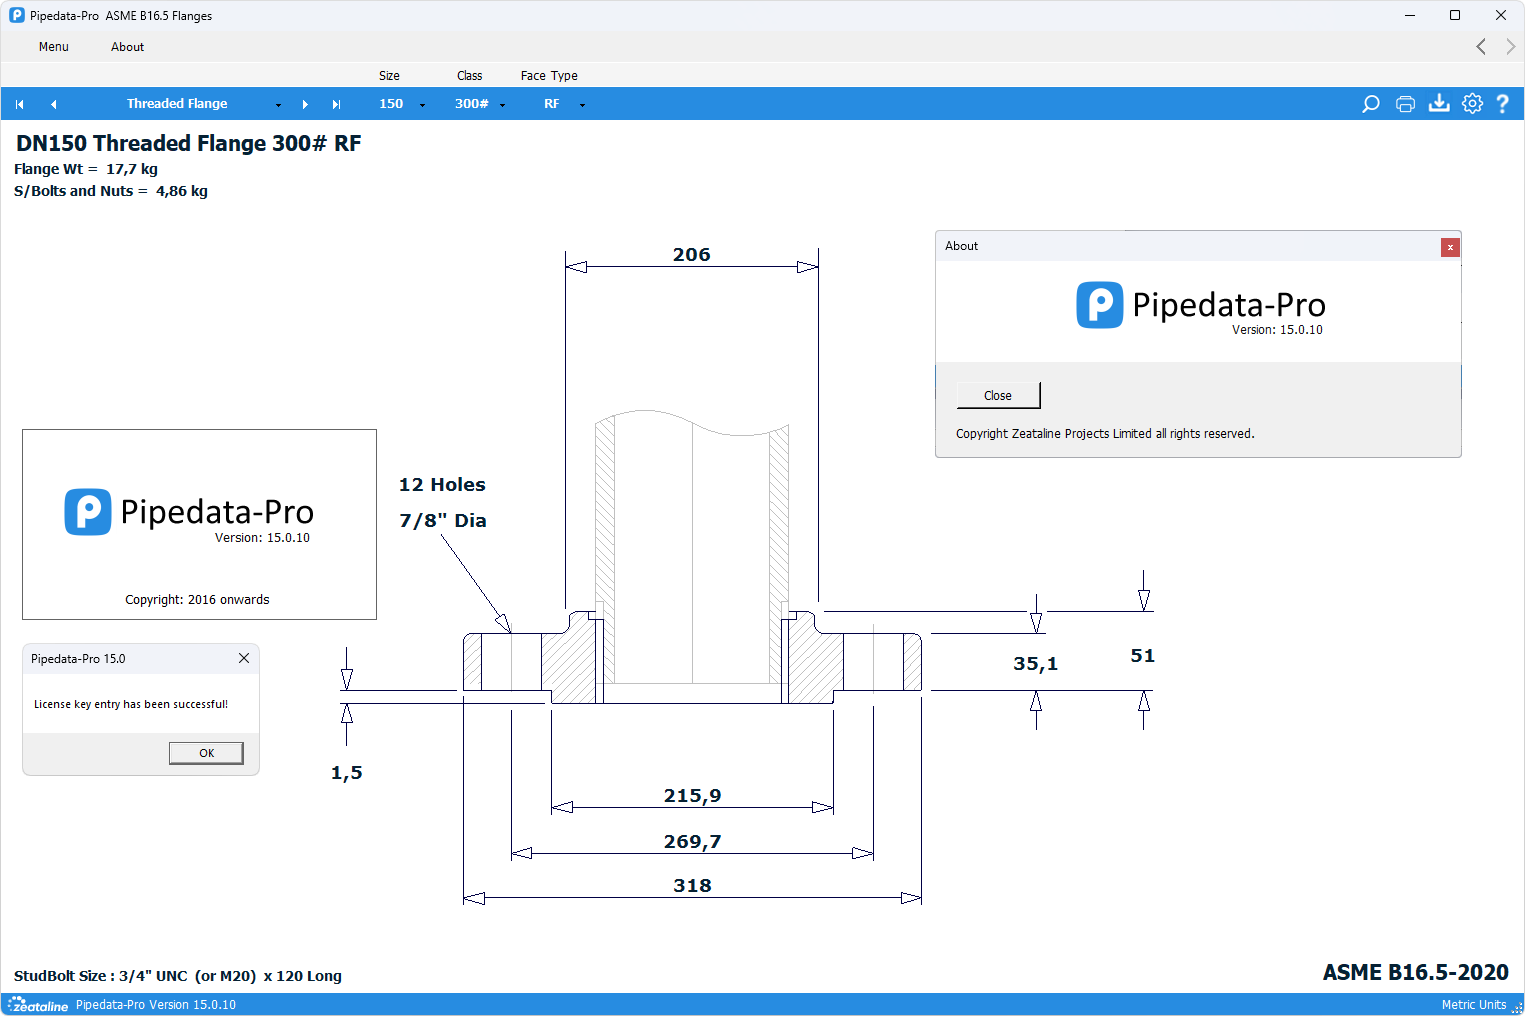Viewport: 1525px width, 1016px height.
Task: Click Zeataline logo in status bar
Action: 38,1005
